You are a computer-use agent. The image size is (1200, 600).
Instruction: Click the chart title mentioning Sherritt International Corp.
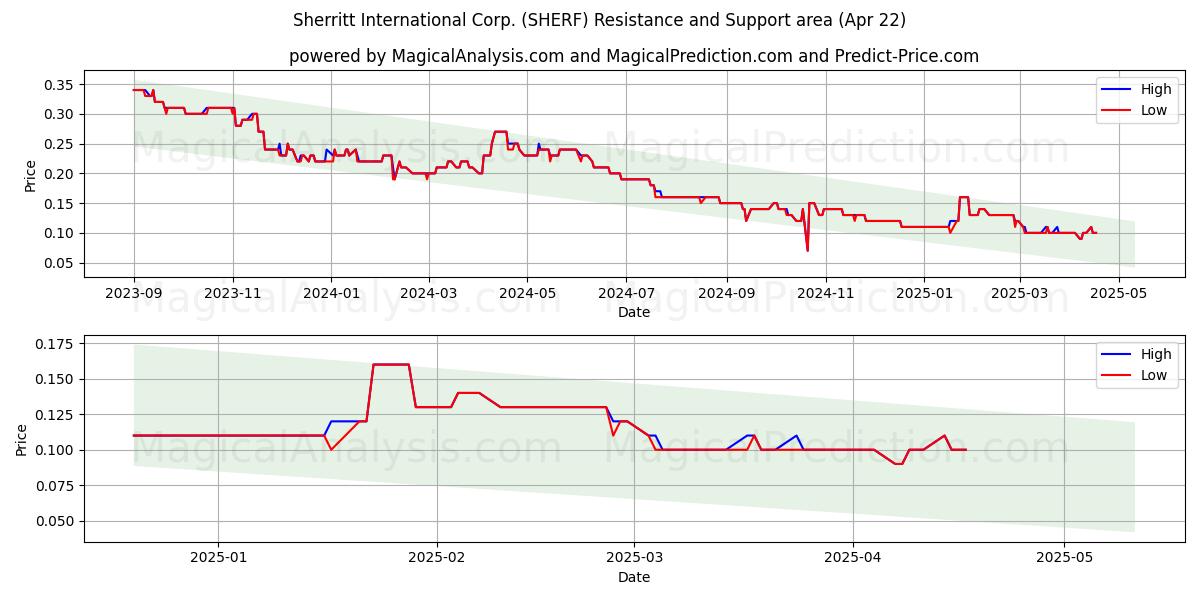pyautogui.click(x=600, y=19)
